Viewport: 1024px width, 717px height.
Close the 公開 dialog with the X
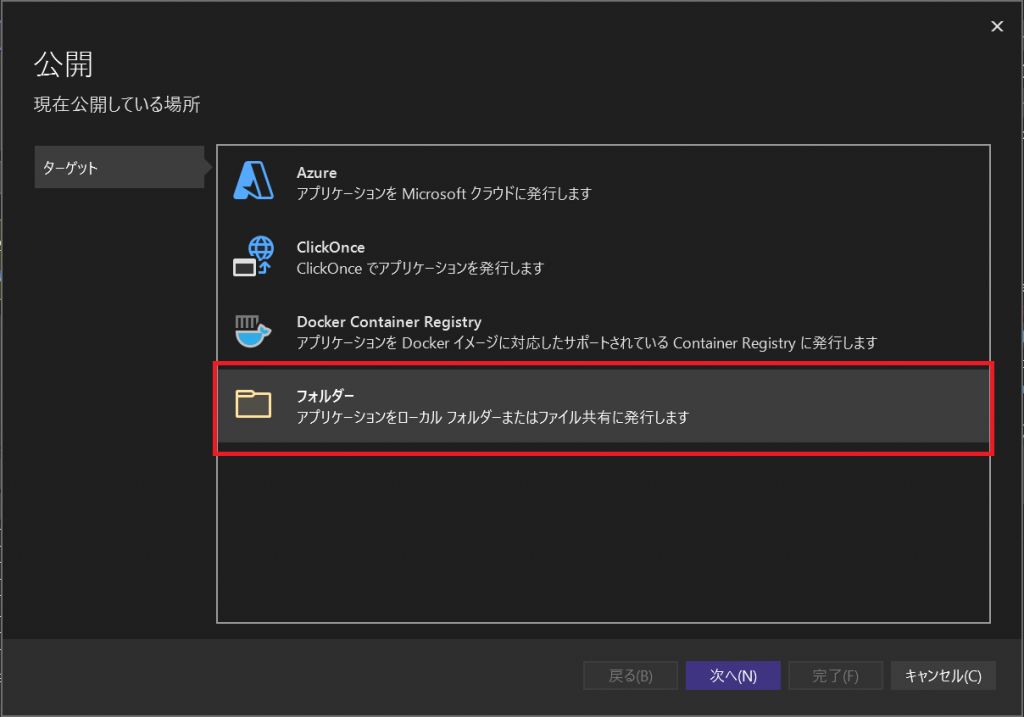(x=997, y=26)
